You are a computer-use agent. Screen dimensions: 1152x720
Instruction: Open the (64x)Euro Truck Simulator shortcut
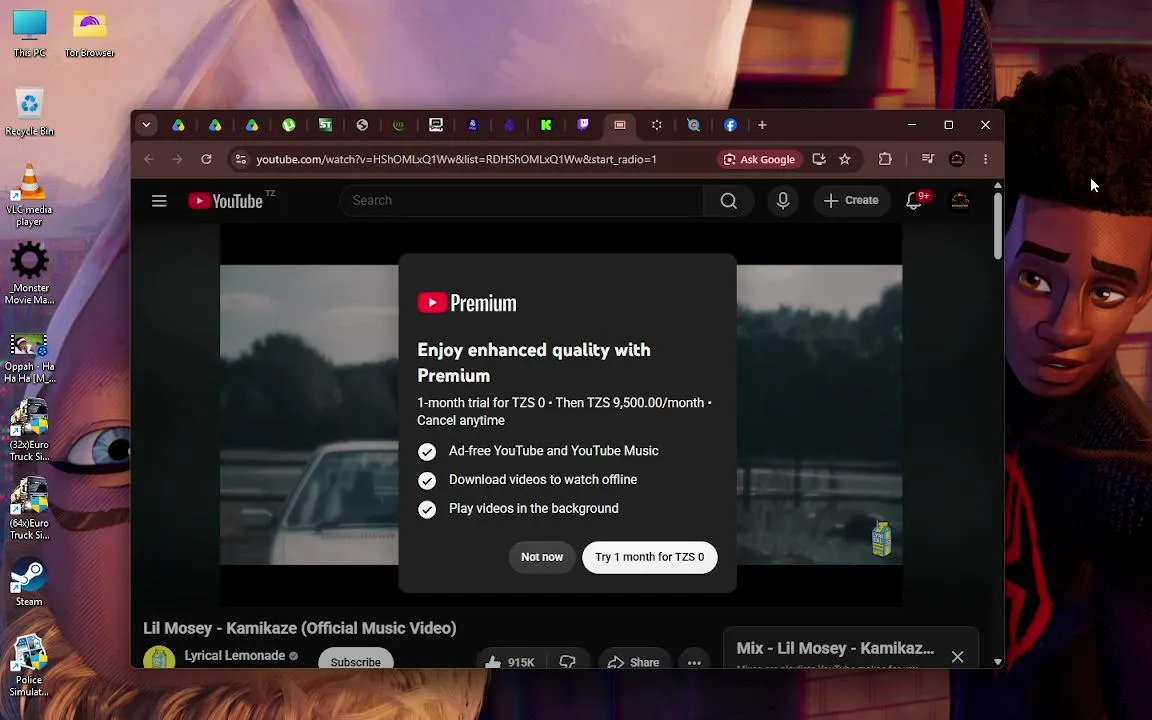(x=29, y=508)
